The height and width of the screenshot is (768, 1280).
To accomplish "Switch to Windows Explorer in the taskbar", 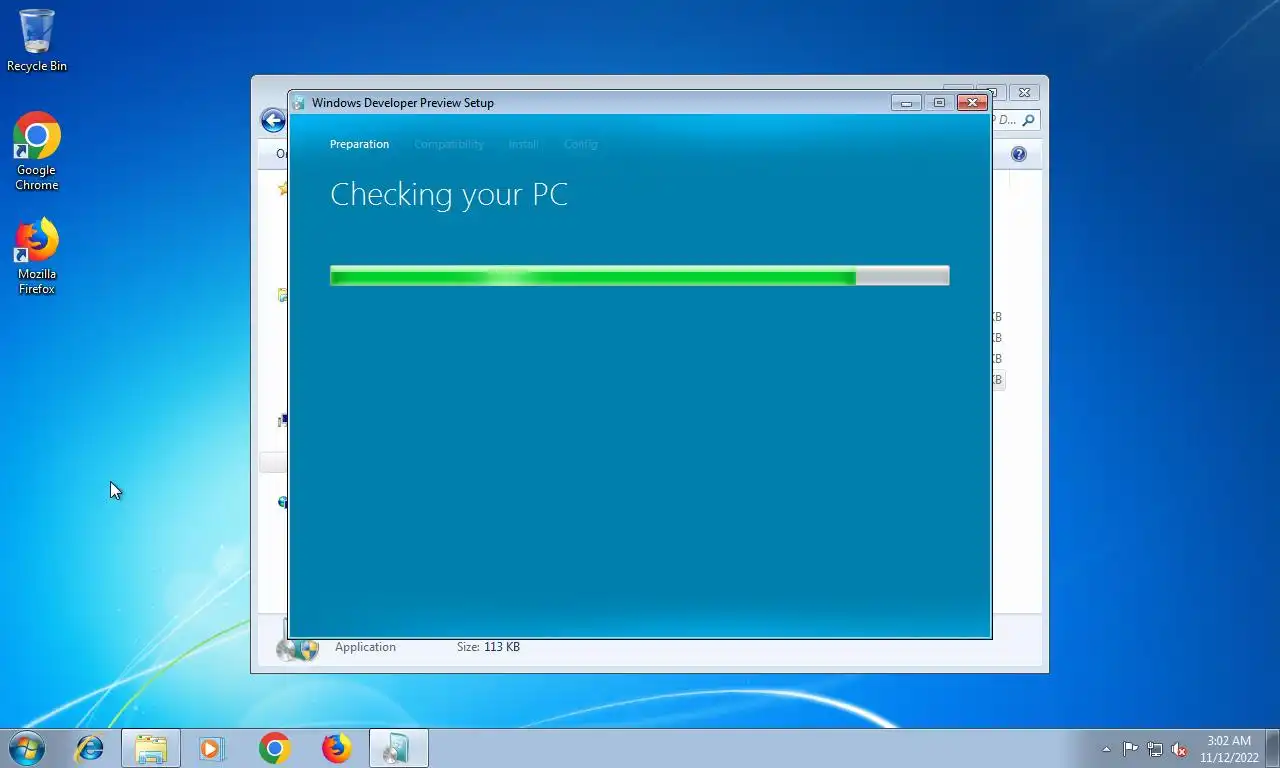I will pos(151,748).
